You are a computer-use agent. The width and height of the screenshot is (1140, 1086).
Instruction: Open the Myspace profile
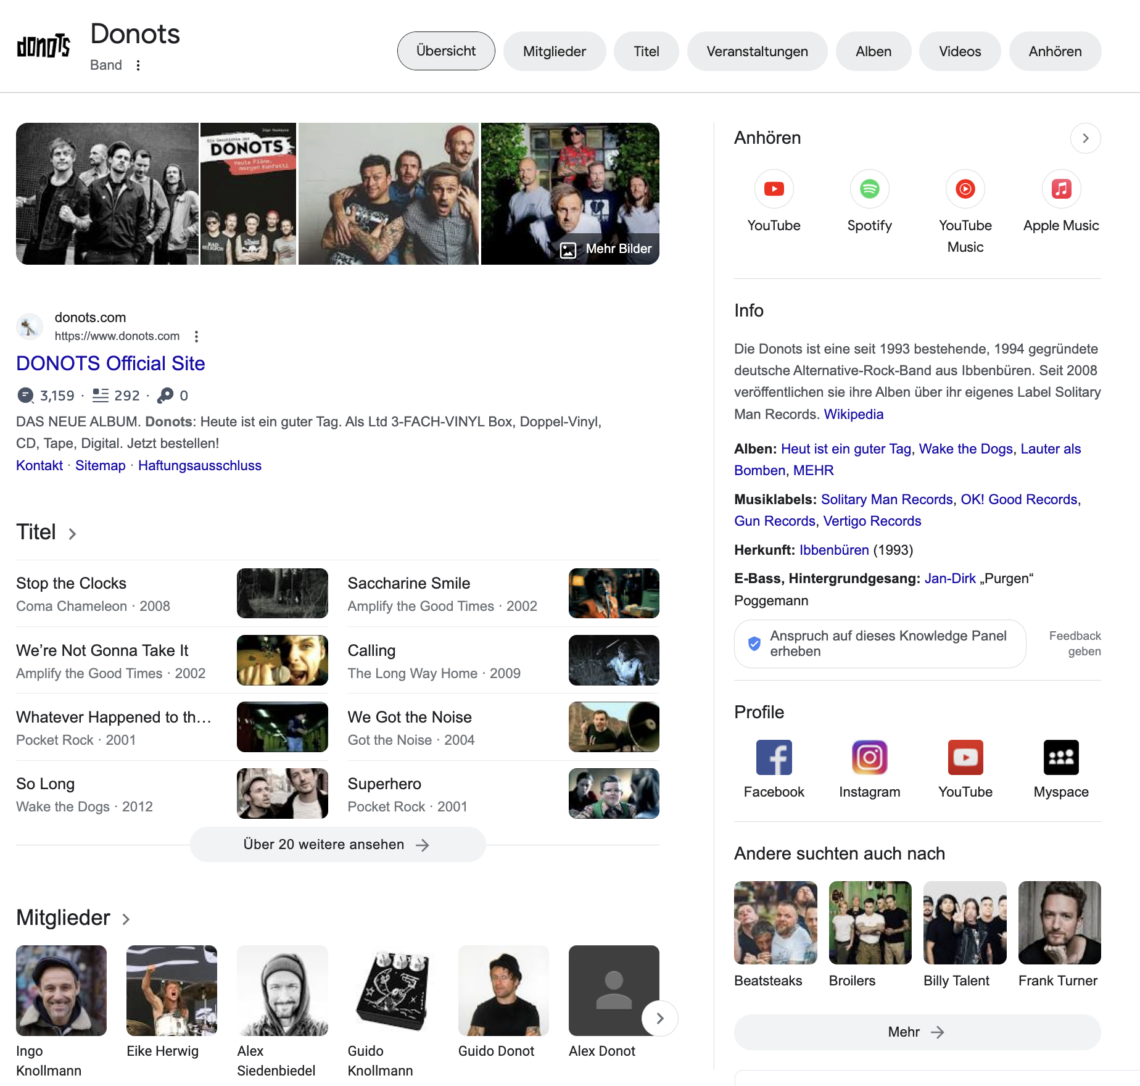[x=1061, y=757]
